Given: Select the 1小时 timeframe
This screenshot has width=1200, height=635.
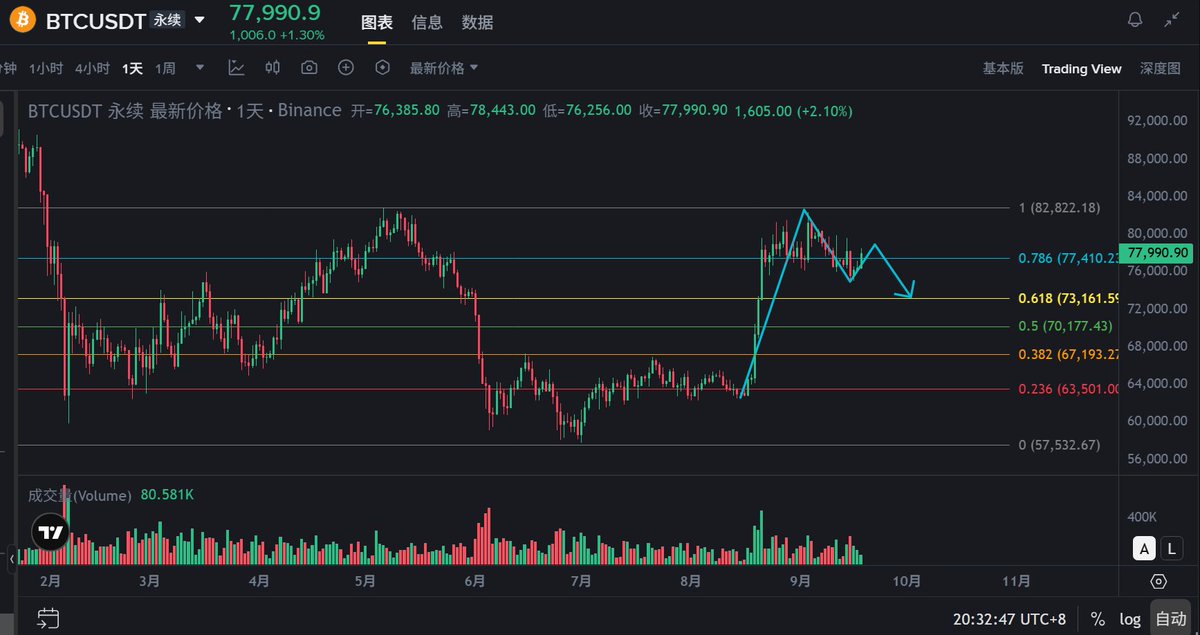Looking at the screenshot, I should click(46, 68).
